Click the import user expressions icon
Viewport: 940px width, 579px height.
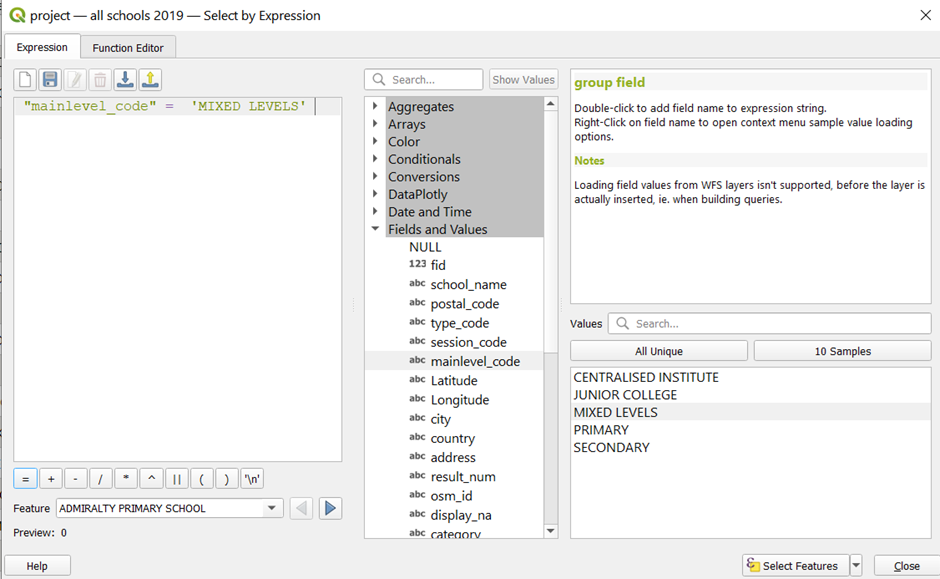coord(125,80)
